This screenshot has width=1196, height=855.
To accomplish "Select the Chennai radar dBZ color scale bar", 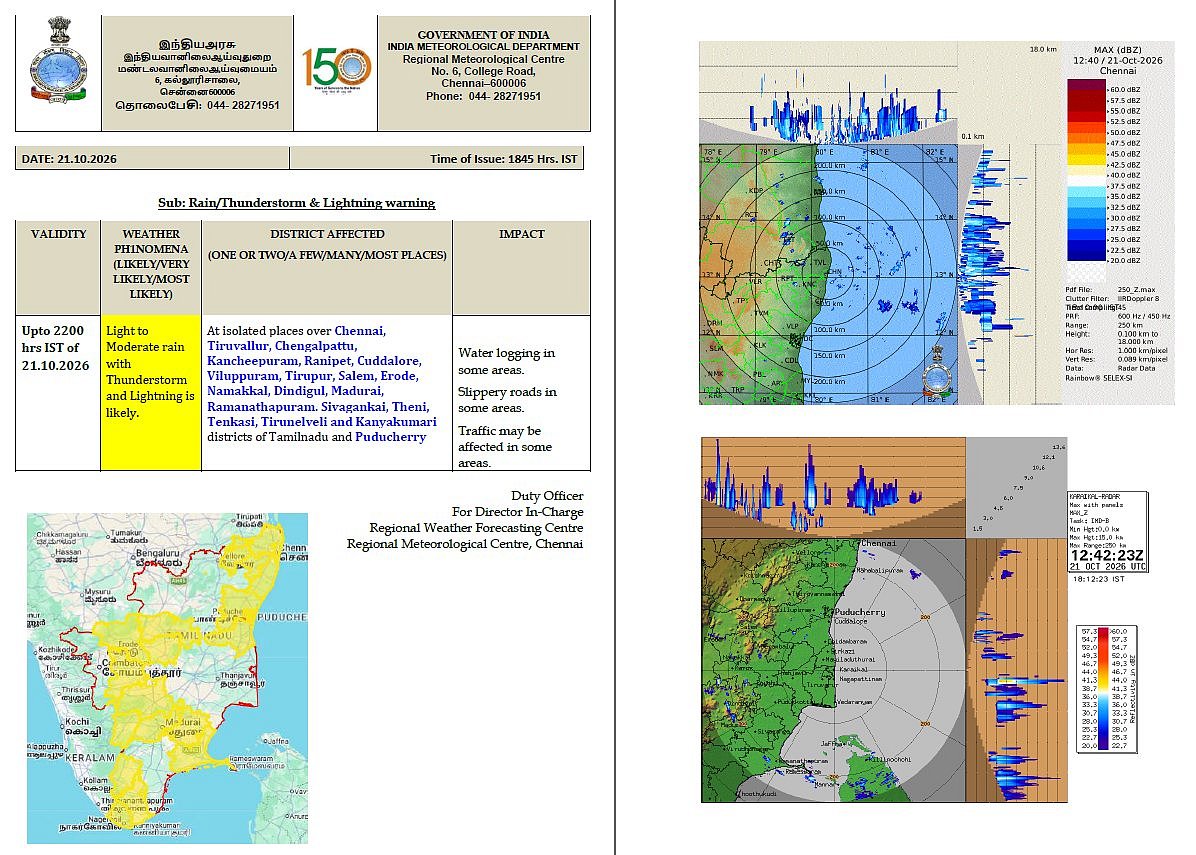I will [1086, 170].
